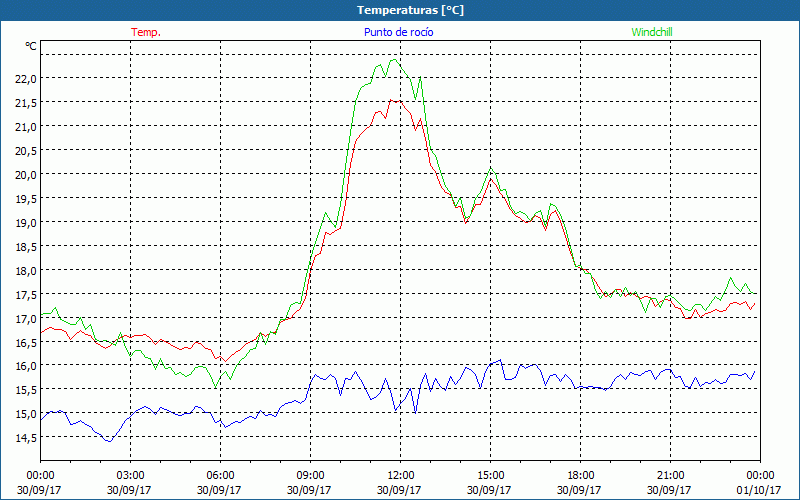Click the green Windchill legend label
Image resolution: width=800 pixels, height=500 pixels.
[x=652, y=32]
